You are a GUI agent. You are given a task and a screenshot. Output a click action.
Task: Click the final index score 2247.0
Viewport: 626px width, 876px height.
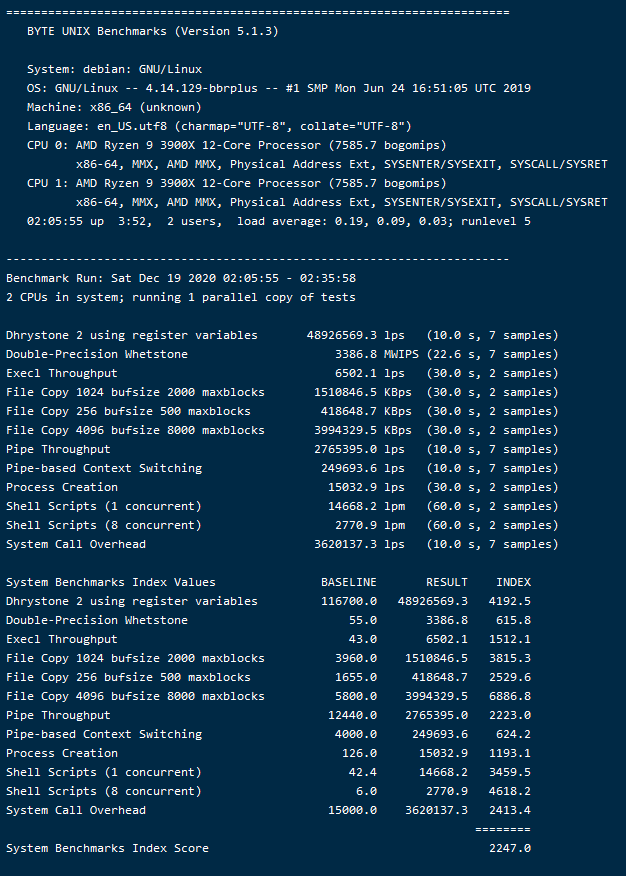(x=509, y=848)
